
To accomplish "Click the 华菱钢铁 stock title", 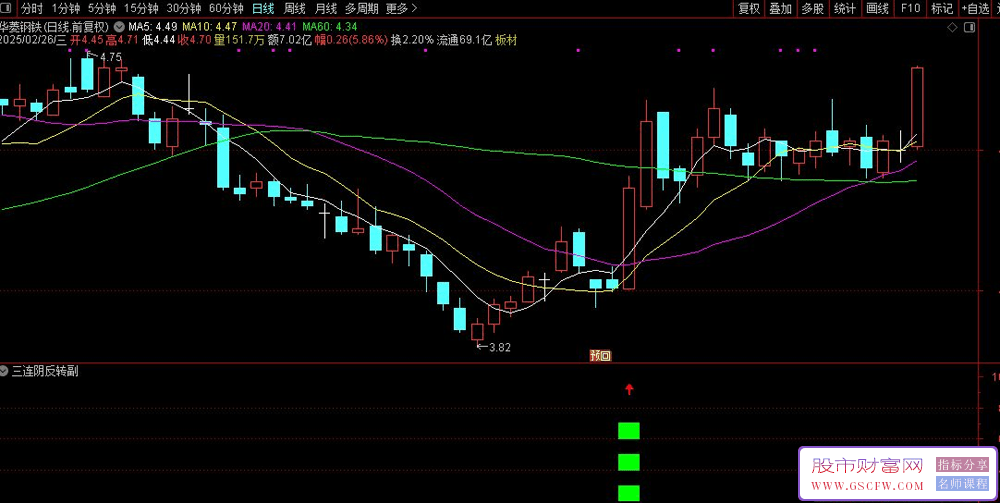I will click(x=20, y=27).
